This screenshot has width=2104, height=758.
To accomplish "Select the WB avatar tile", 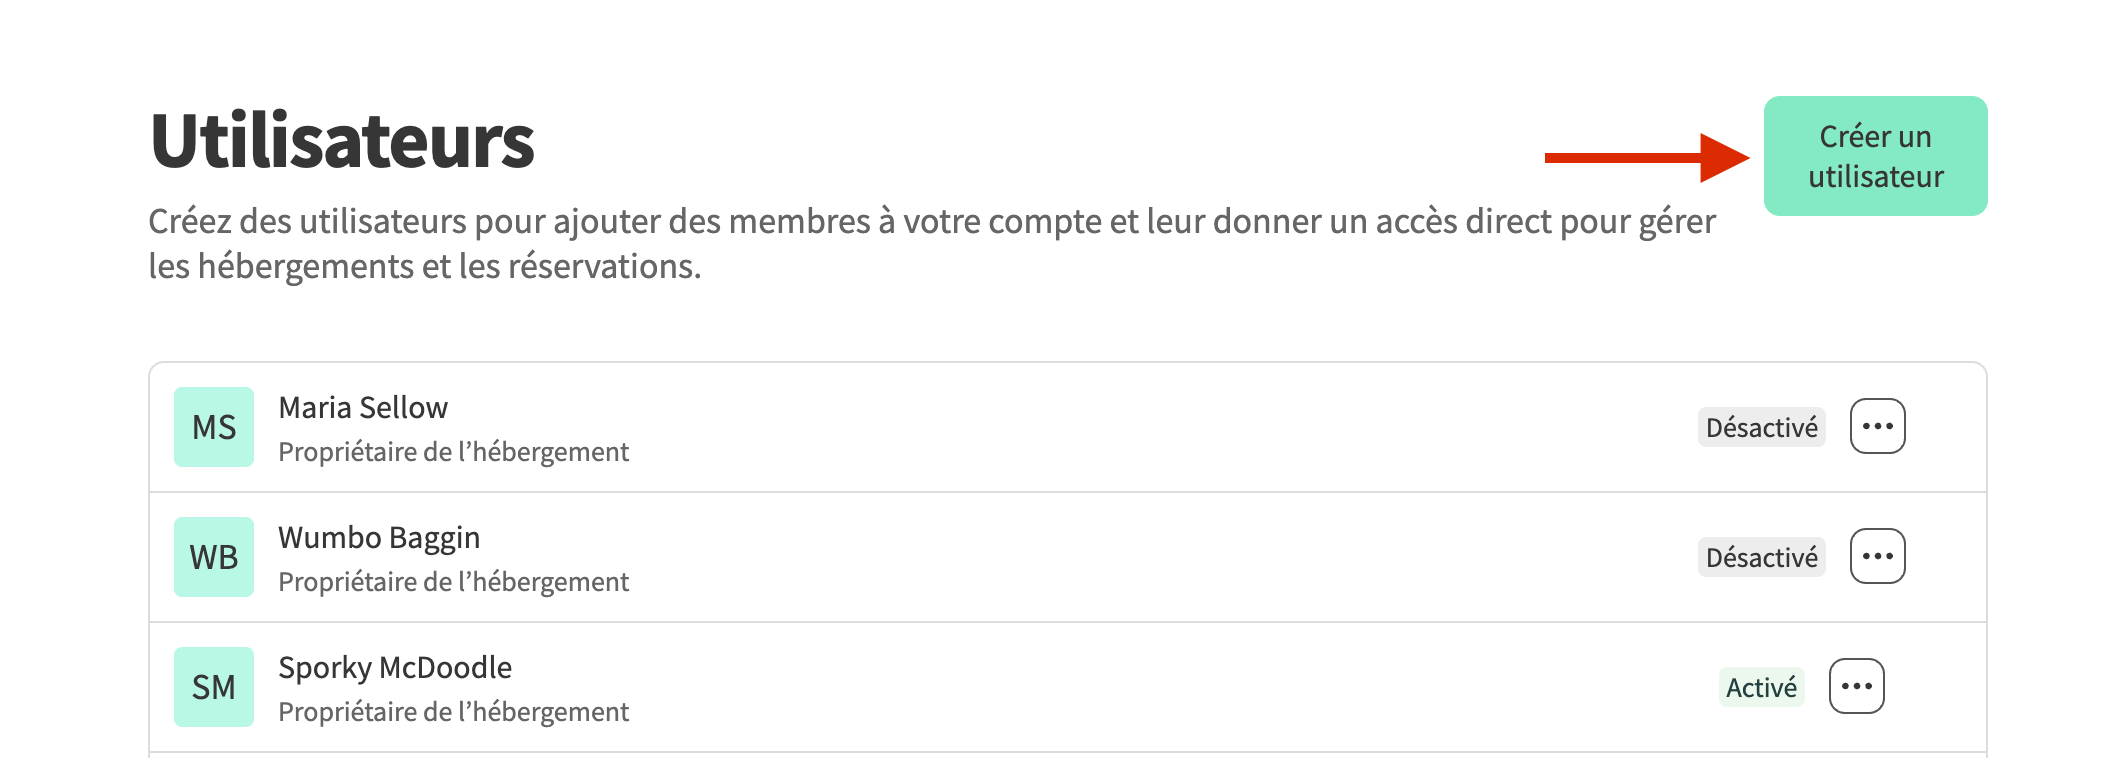I will pyautogui.click(x=214, y=557).
